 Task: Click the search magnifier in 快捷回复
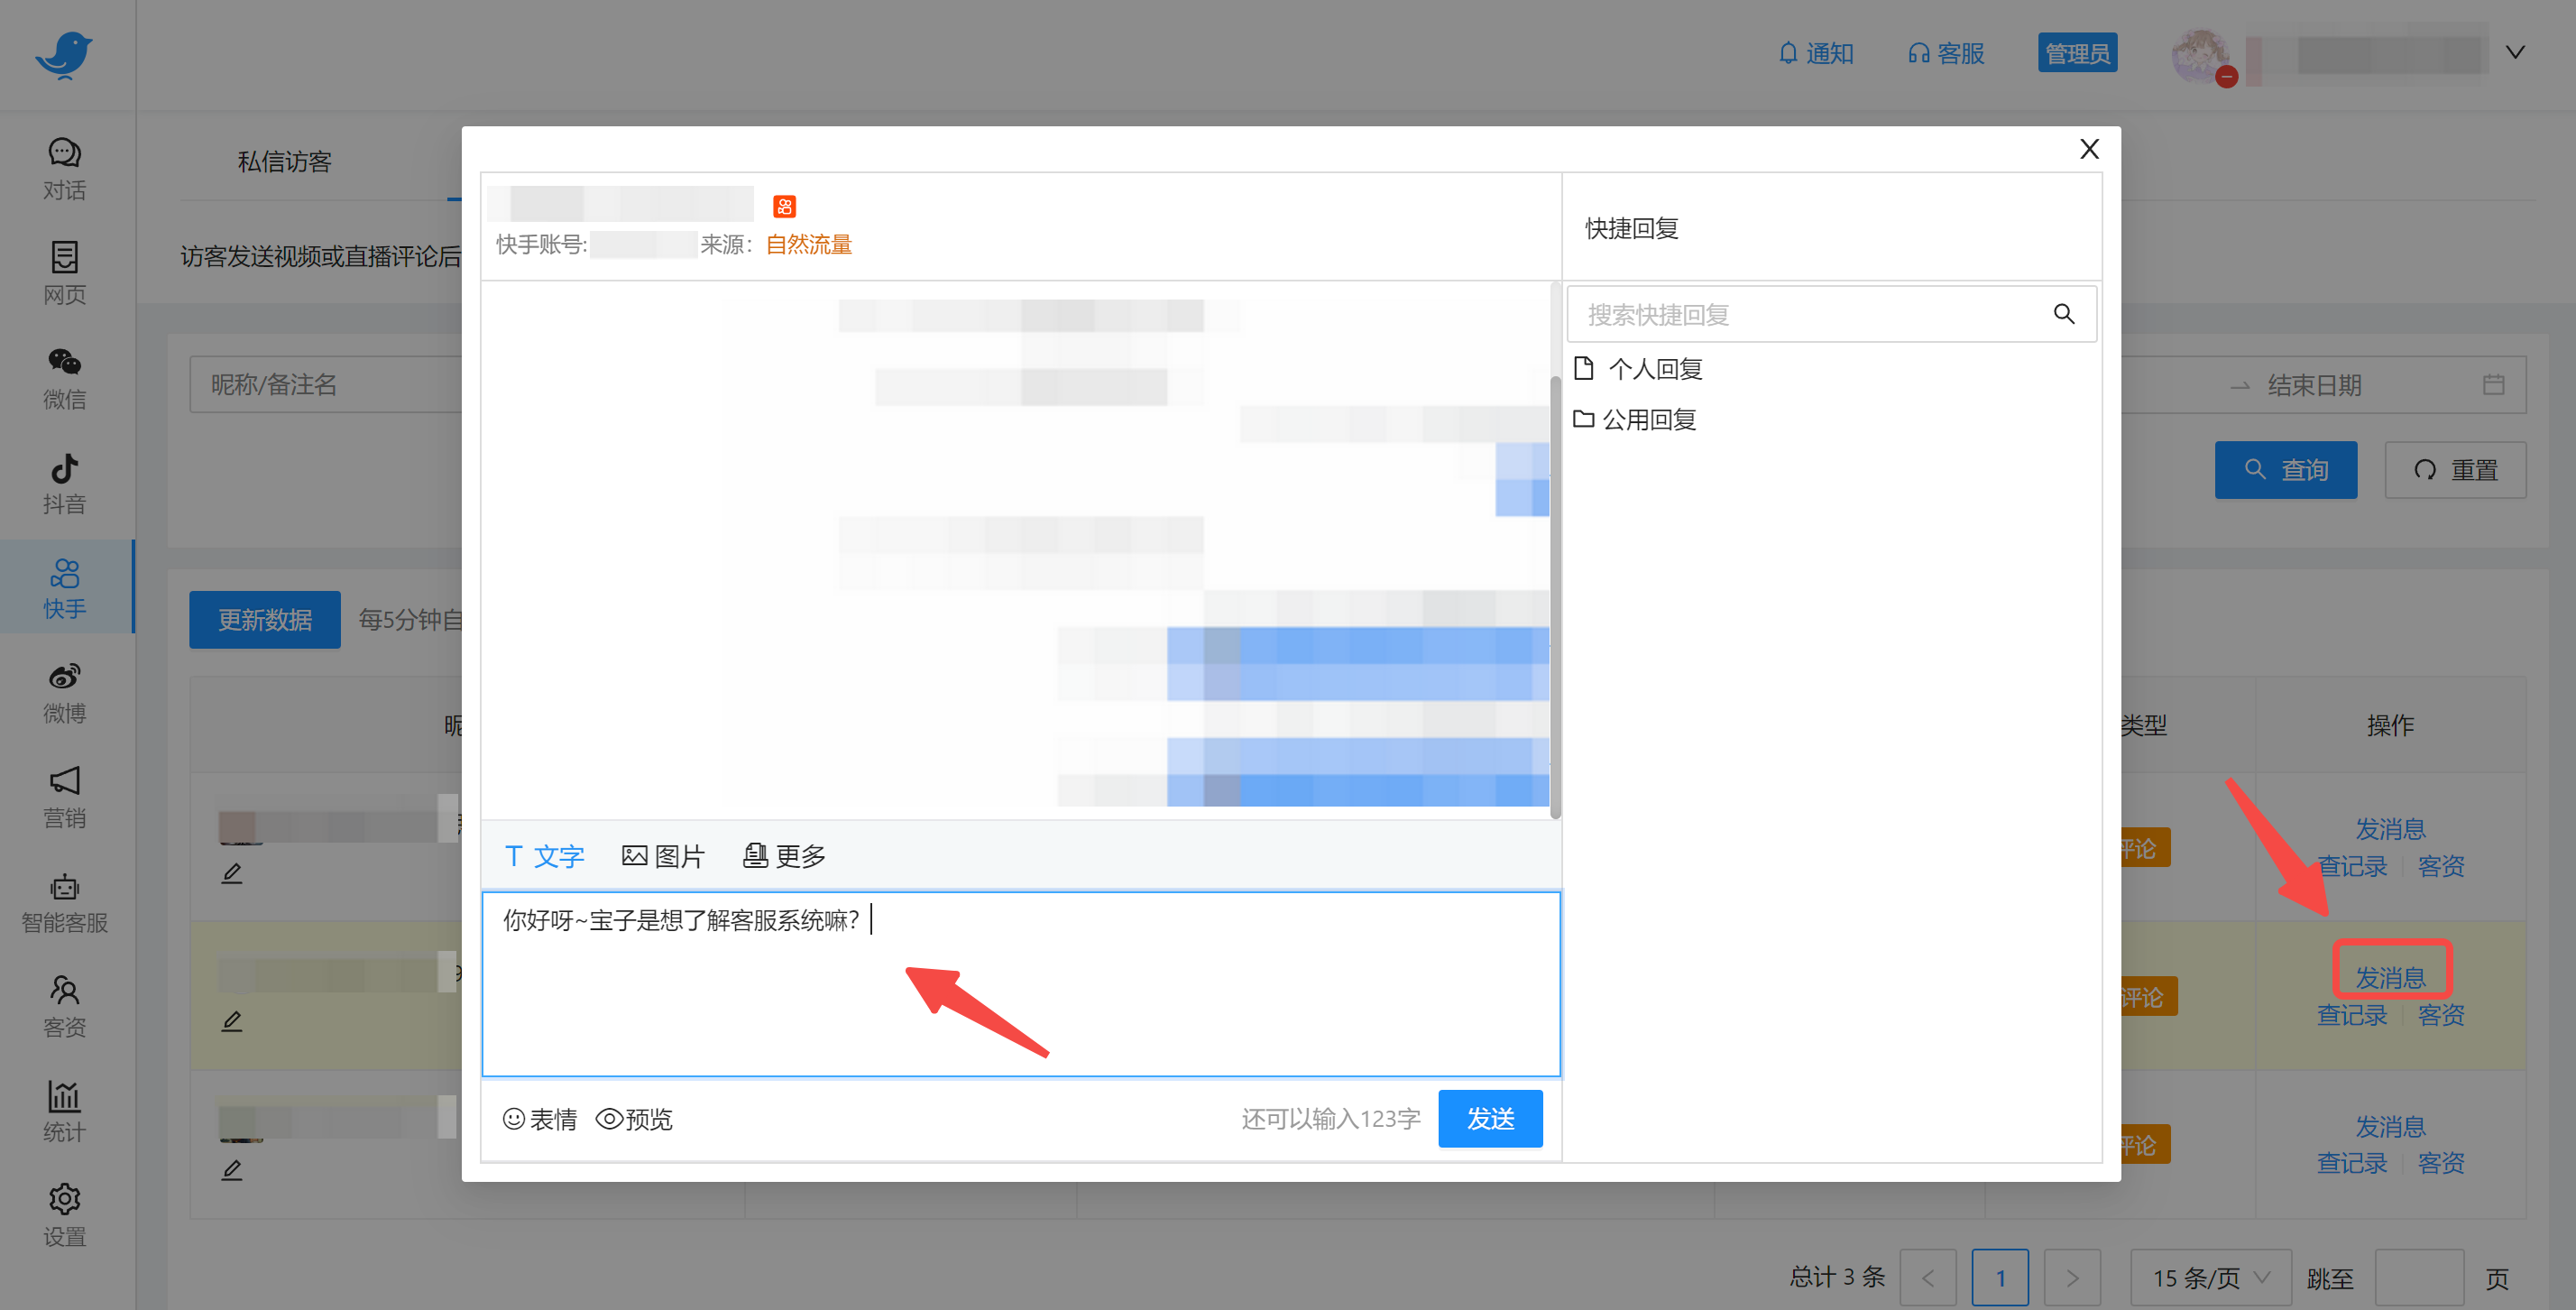[x=2063, y=314]
